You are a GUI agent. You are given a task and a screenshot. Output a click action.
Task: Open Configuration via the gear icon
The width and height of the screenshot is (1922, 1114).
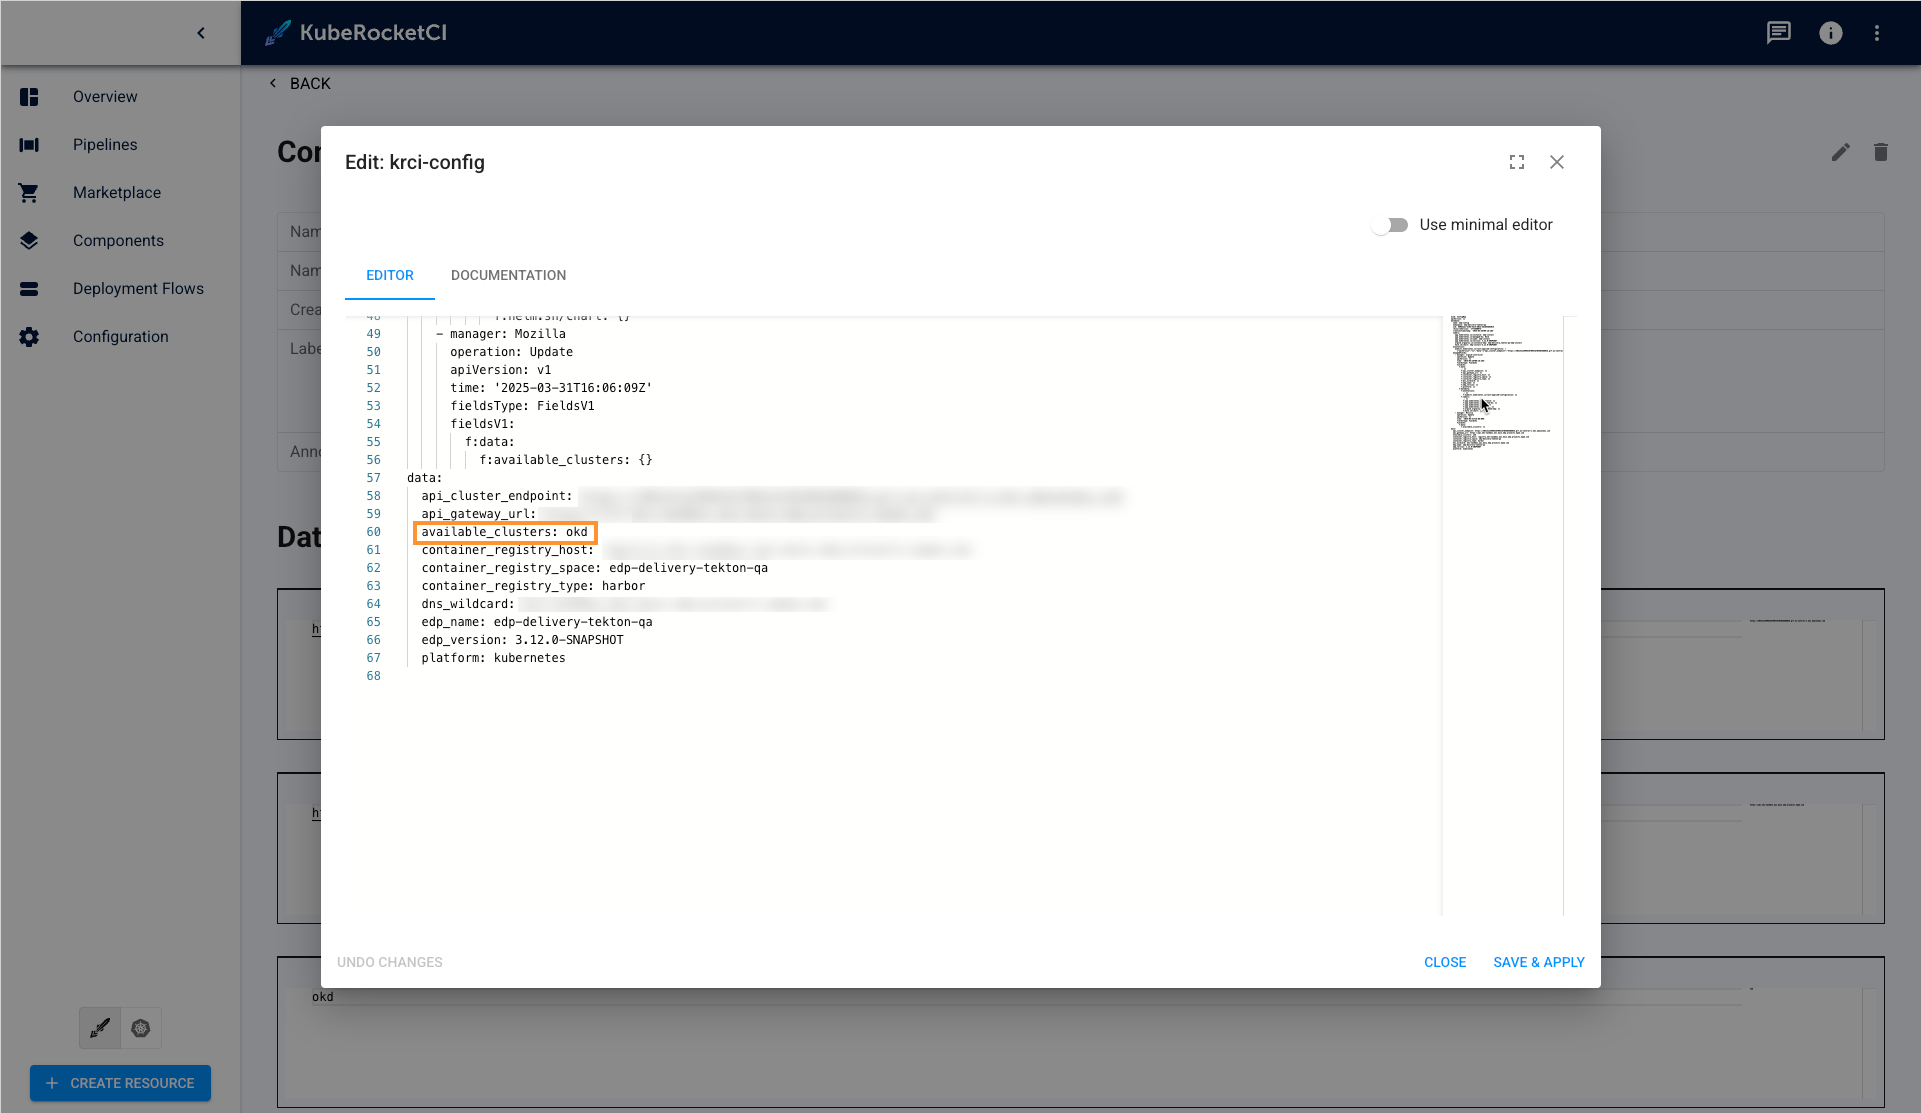point(28,336)
